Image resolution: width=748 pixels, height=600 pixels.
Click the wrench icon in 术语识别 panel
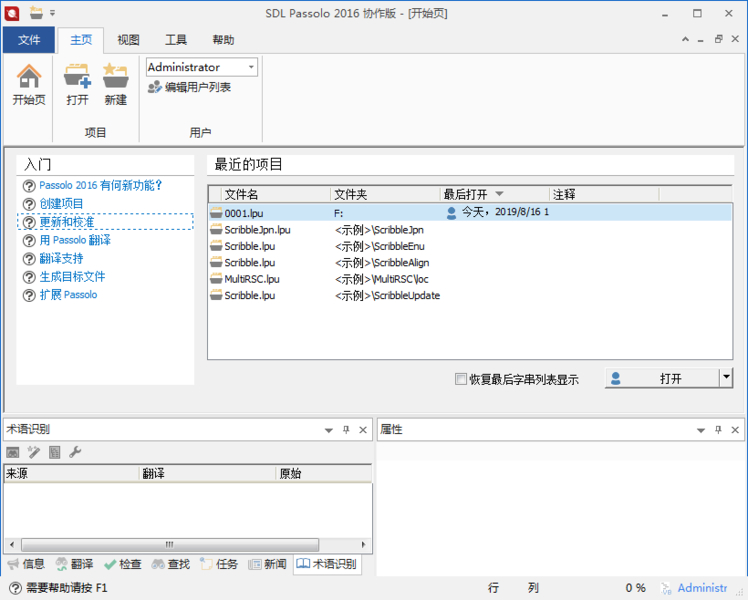tap(74, 453)
